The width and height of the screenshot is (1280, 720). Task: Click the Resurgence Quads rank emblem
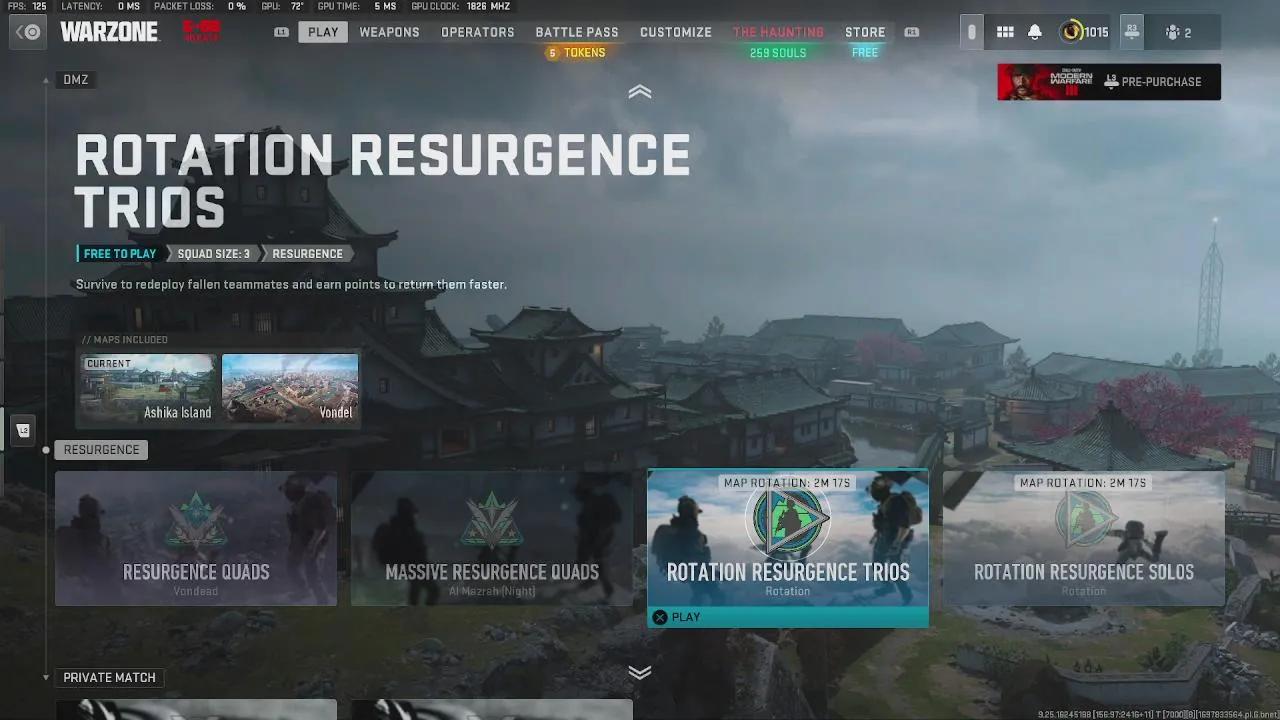(196, 521)
